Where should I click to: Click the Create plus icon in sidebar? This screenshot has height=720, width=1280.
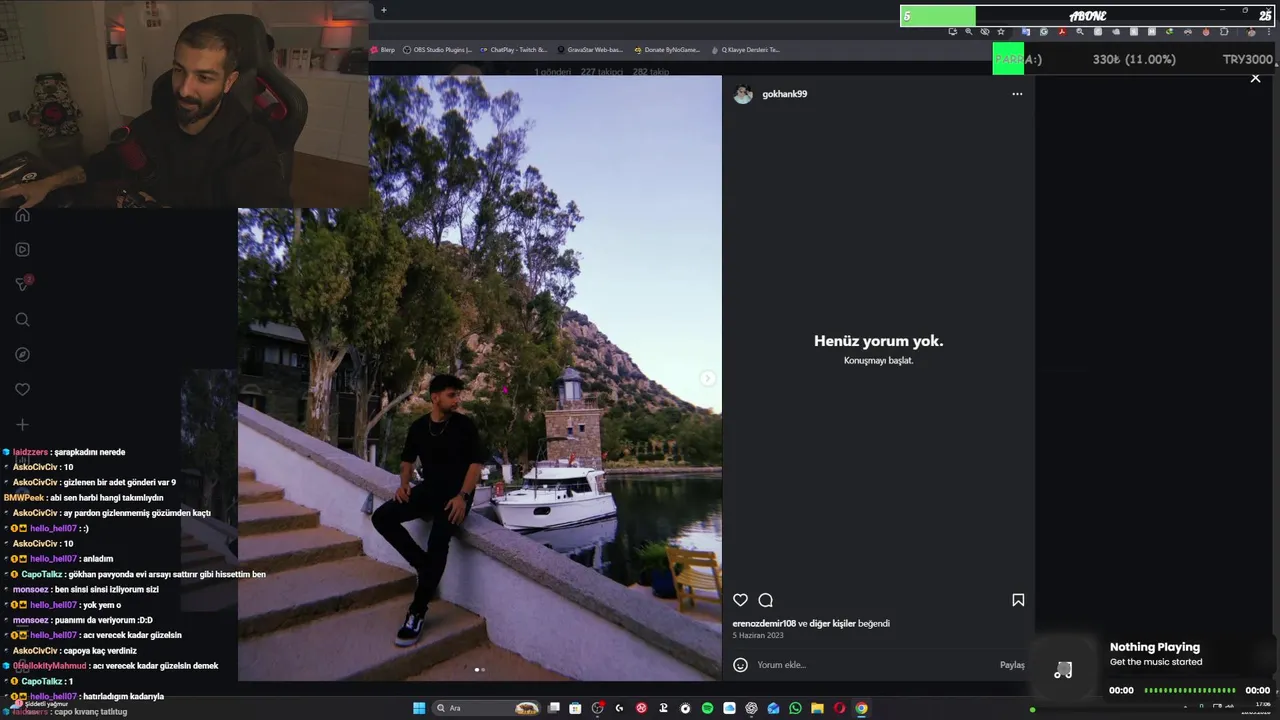pos(22,424)
